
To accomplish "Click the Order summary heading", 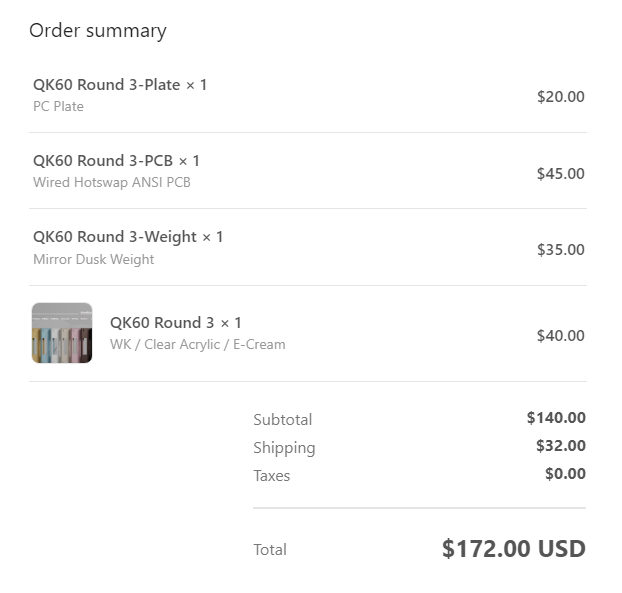I will pos(98,31).
